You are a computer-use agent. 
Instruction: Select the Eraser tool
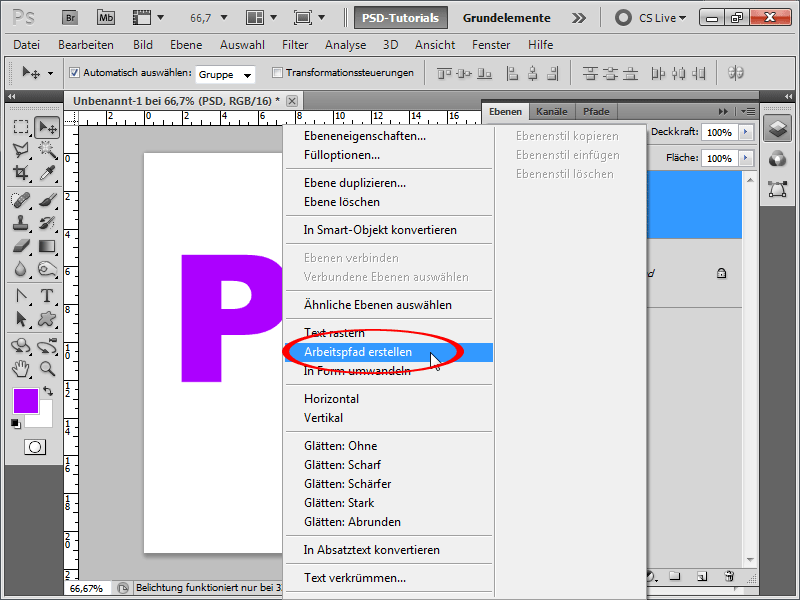21,246
